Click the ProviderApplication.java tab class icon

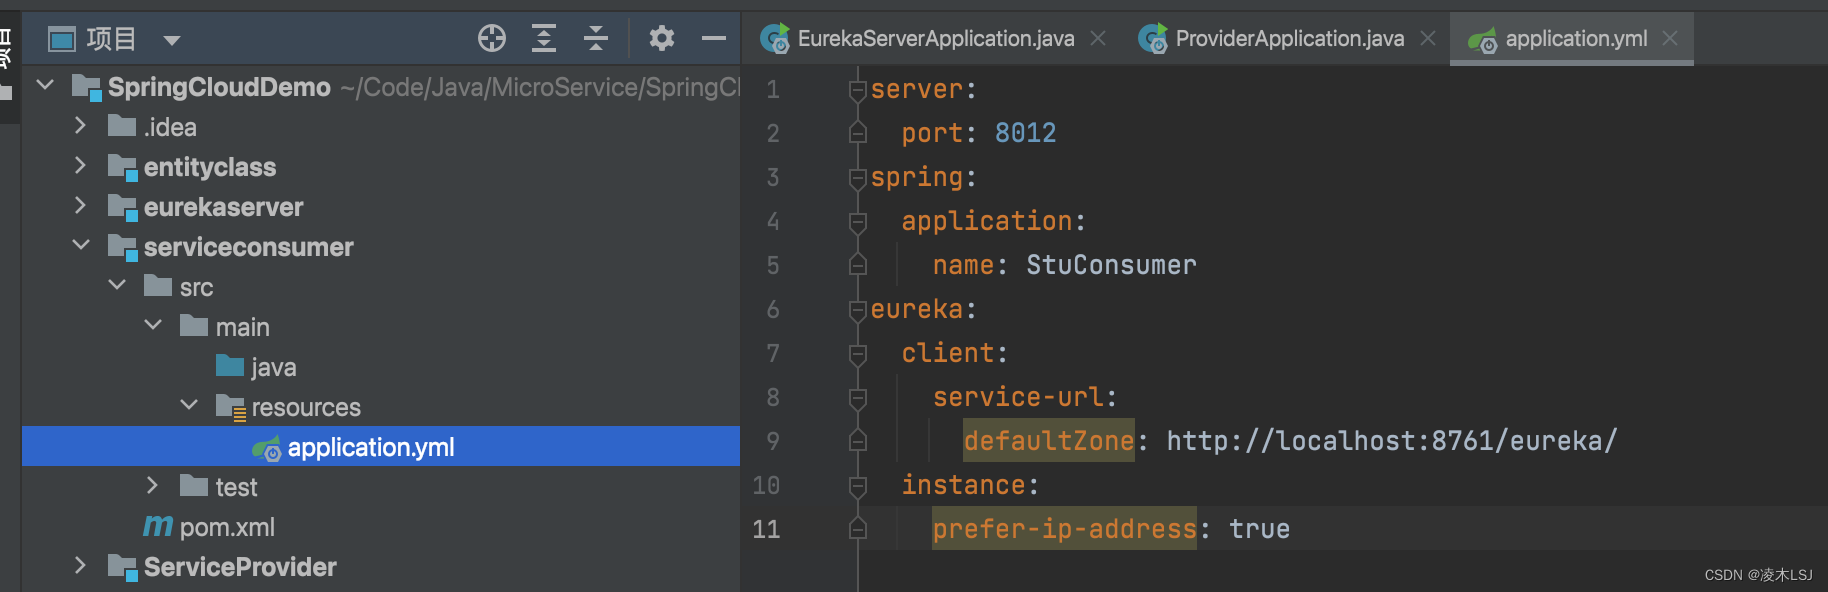tap(1153, 39)
